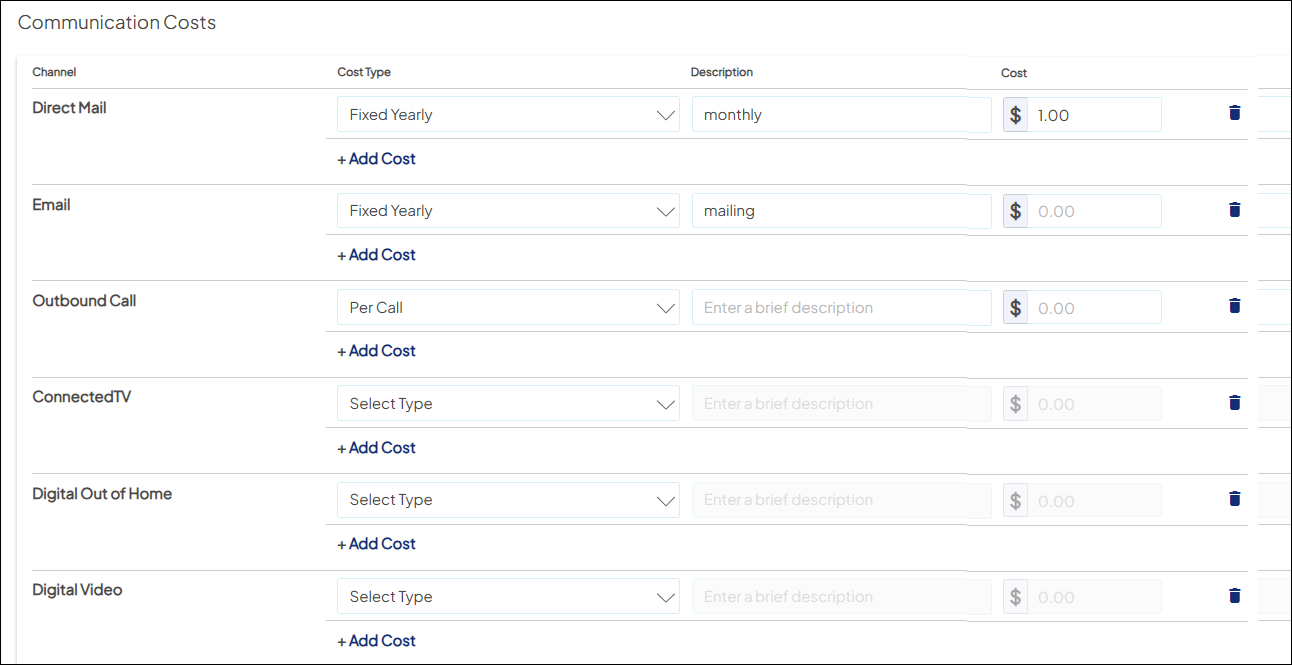Click trash icon for Email cost
Viewport: 1292px width, 665px height.
(x=1234, y=210)
